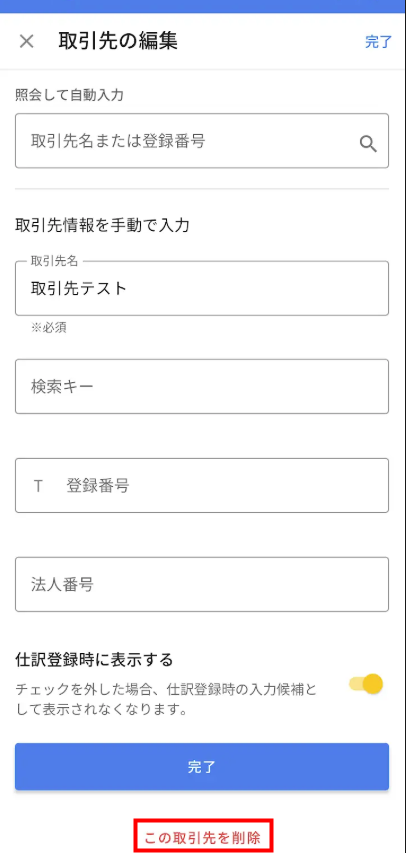This screenshot has width=406, height=853.
Task: Focus the 登録番号 input field
Action: click(202, 485)
